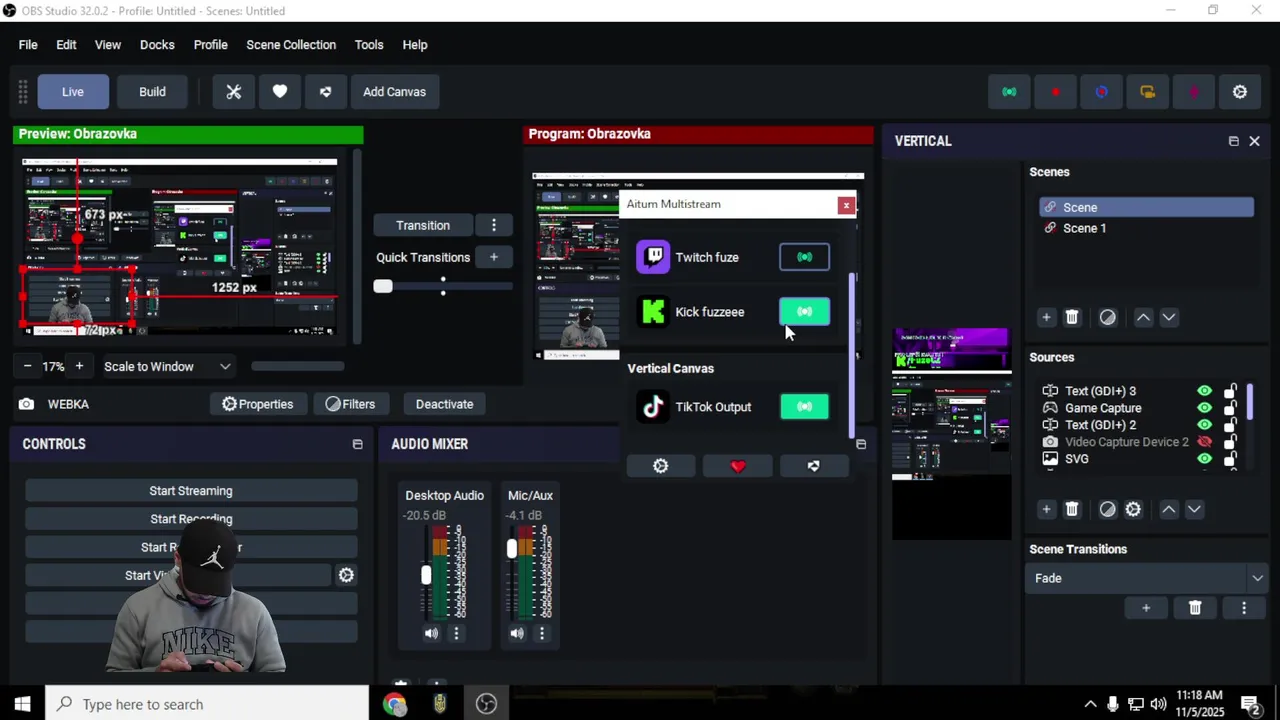
Task: Open the Scale to Window dropdown
Action: tap(168, 367)
